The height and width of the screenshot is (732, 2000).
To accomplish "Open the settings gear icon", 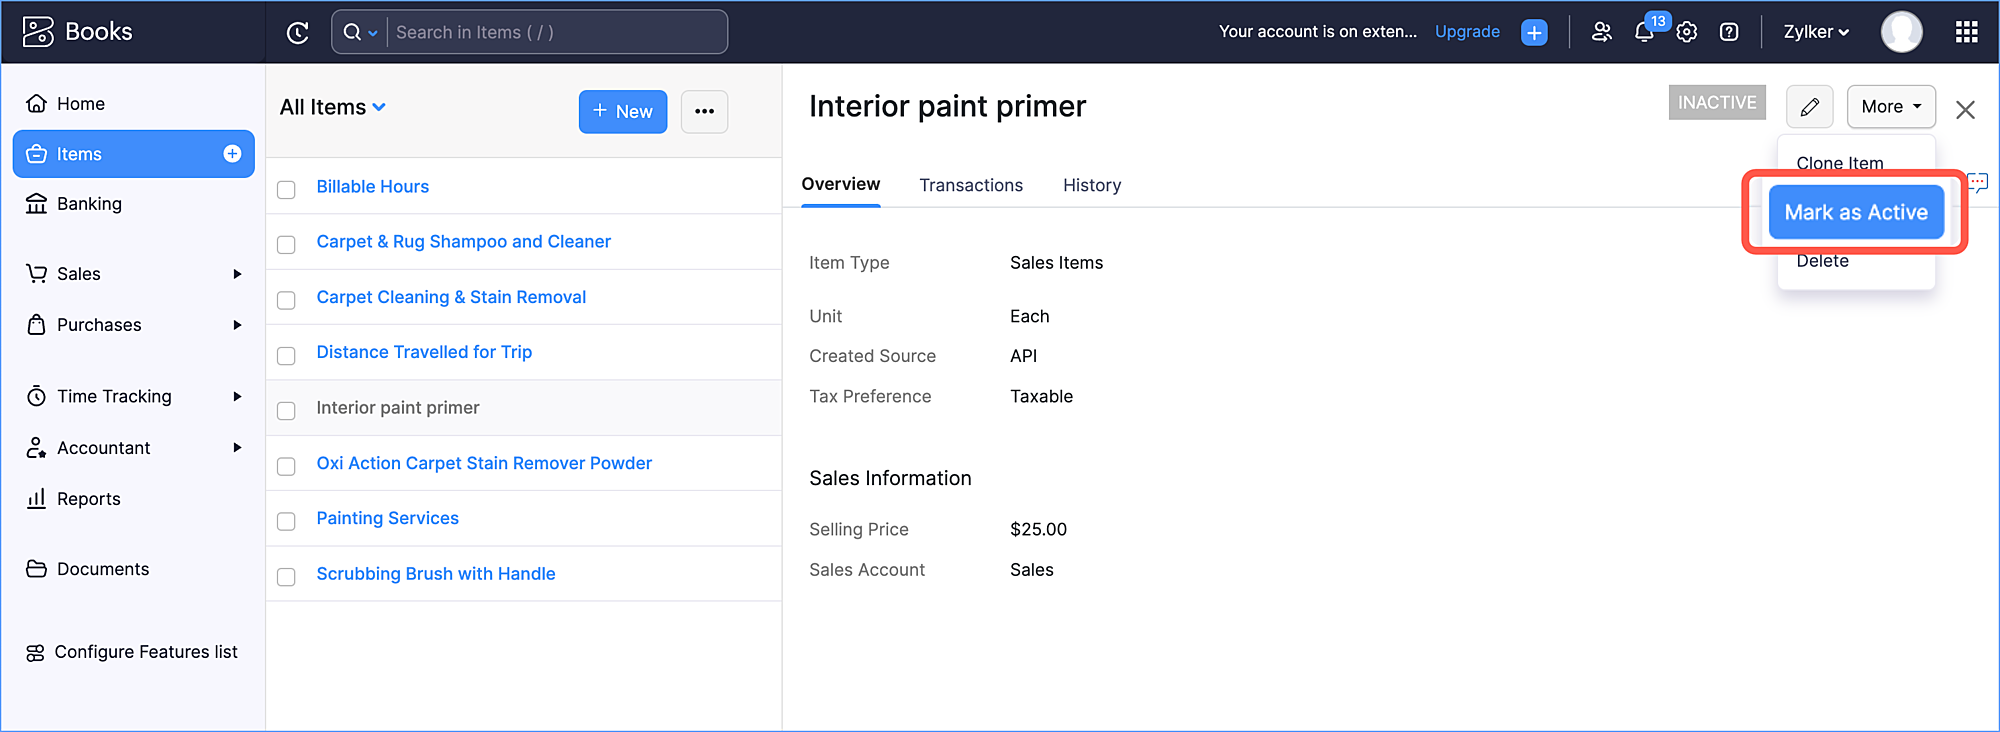I will (x=1687, y=33).
